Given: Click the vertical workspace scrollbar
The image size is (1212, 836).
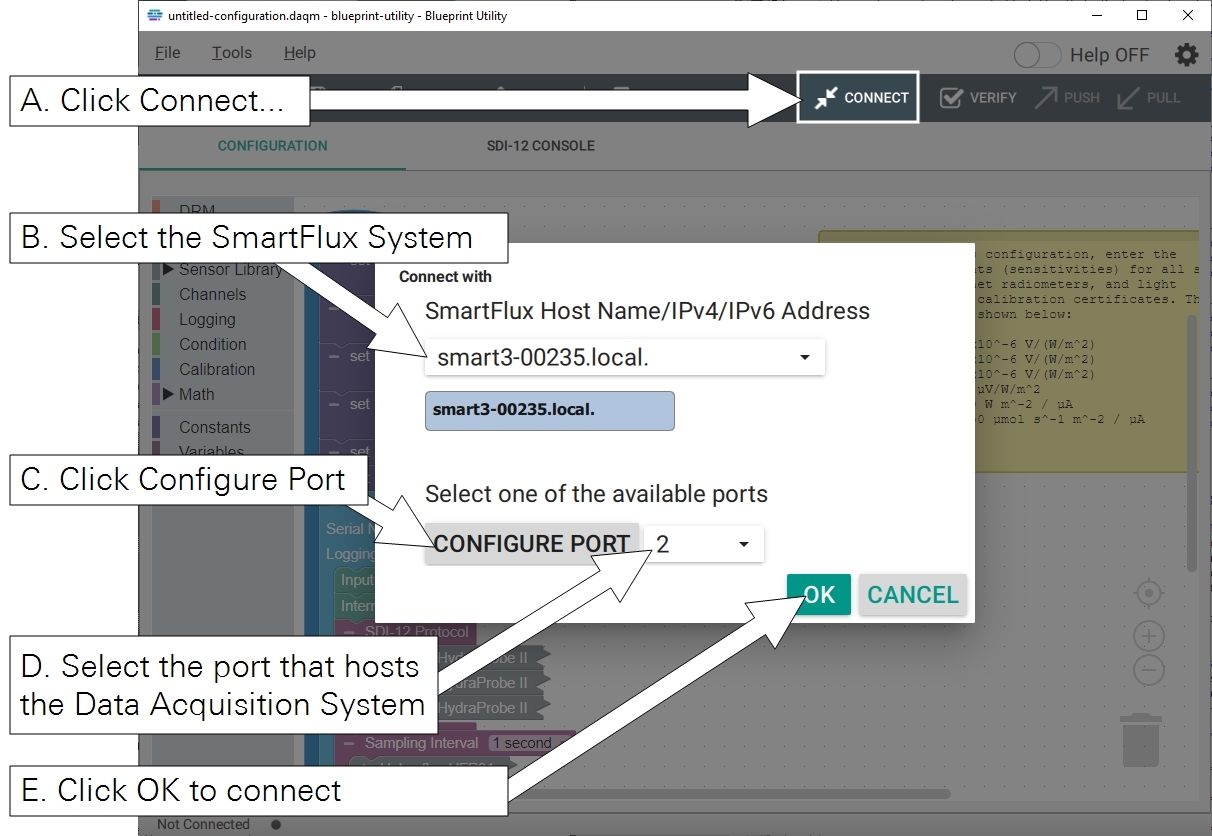Looking at the screenshot, I should (x=1191, y=443).
